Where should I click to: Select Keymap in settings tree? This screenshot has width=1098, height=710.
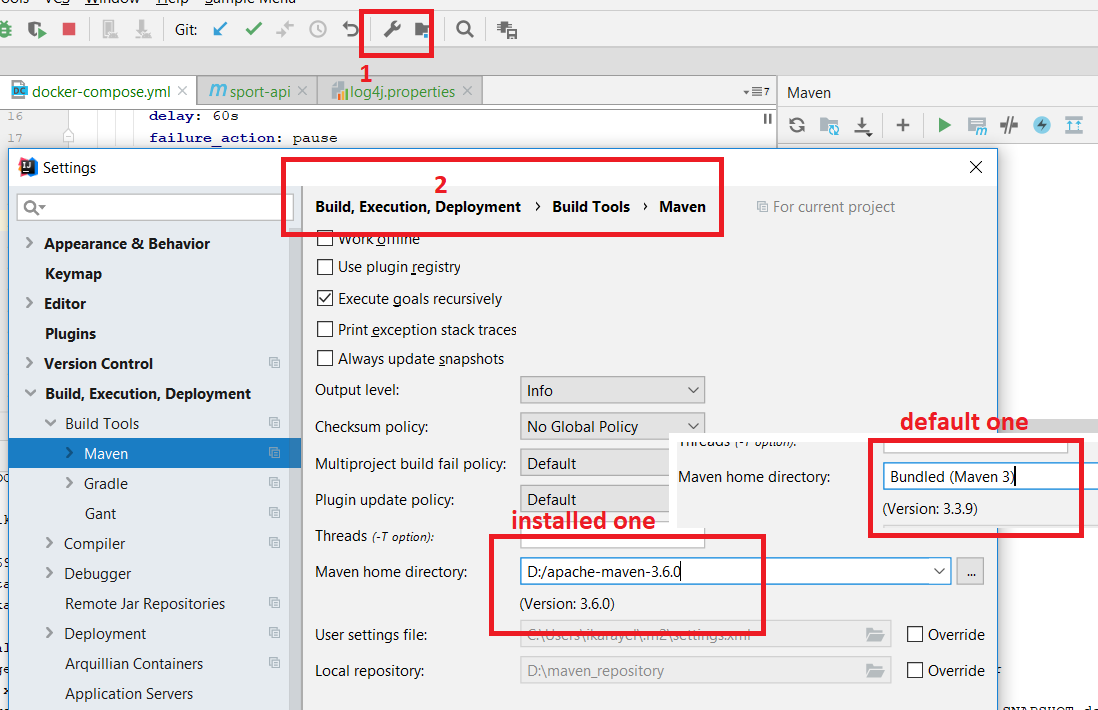pos(74,274)
